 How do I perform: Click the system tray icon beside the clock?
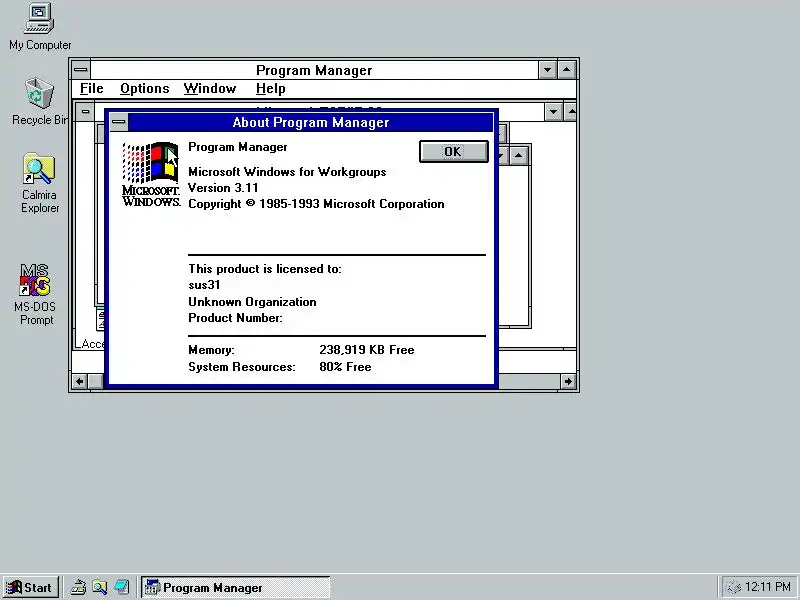733,588
